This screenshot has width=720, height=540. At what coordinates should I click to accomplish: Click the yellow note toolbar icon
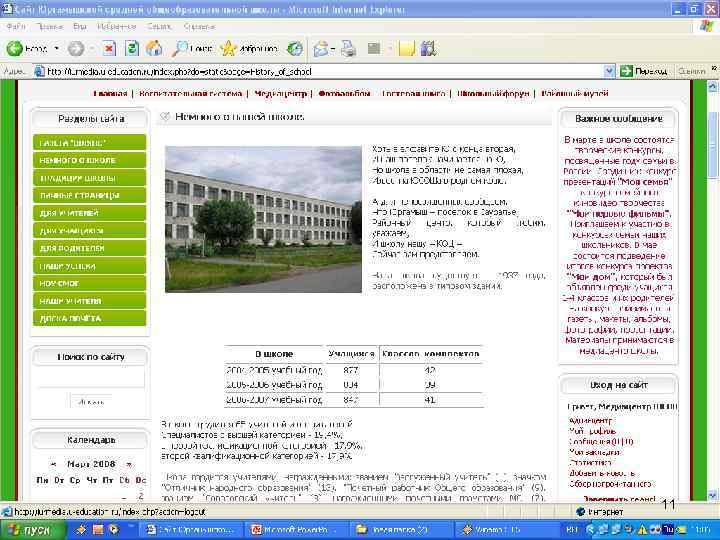tap(407, 48)
